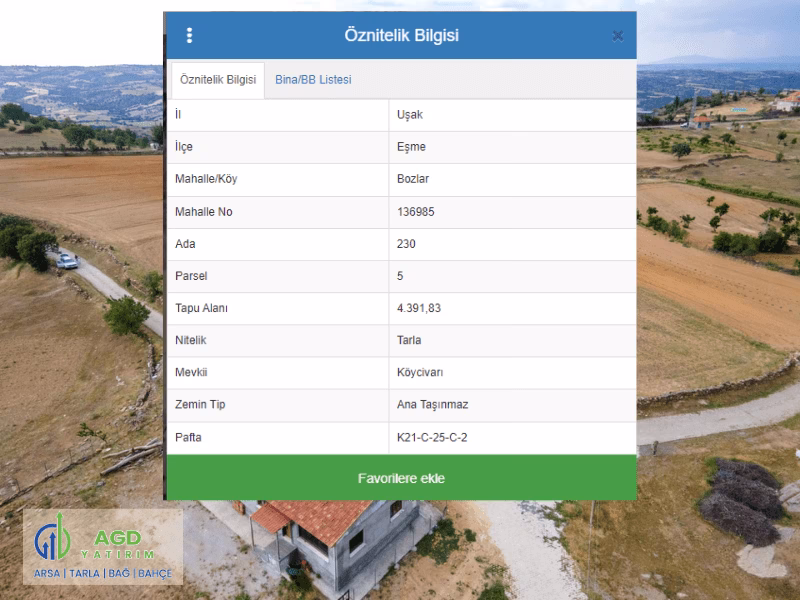Open the three-dot options menu
The height and width of the screenshot is (600, 800).
click(x=189, y=35)
